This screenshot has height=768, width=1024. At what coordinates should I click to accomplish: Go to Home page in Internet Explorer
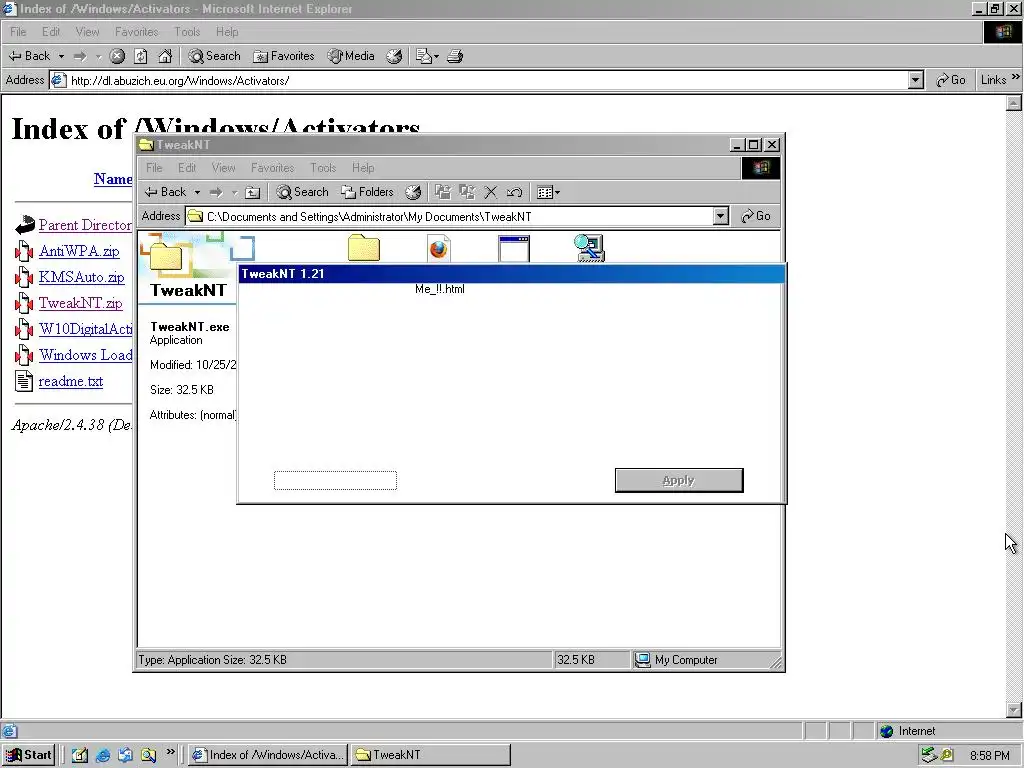pyautogui.click(x=165, y=56)
